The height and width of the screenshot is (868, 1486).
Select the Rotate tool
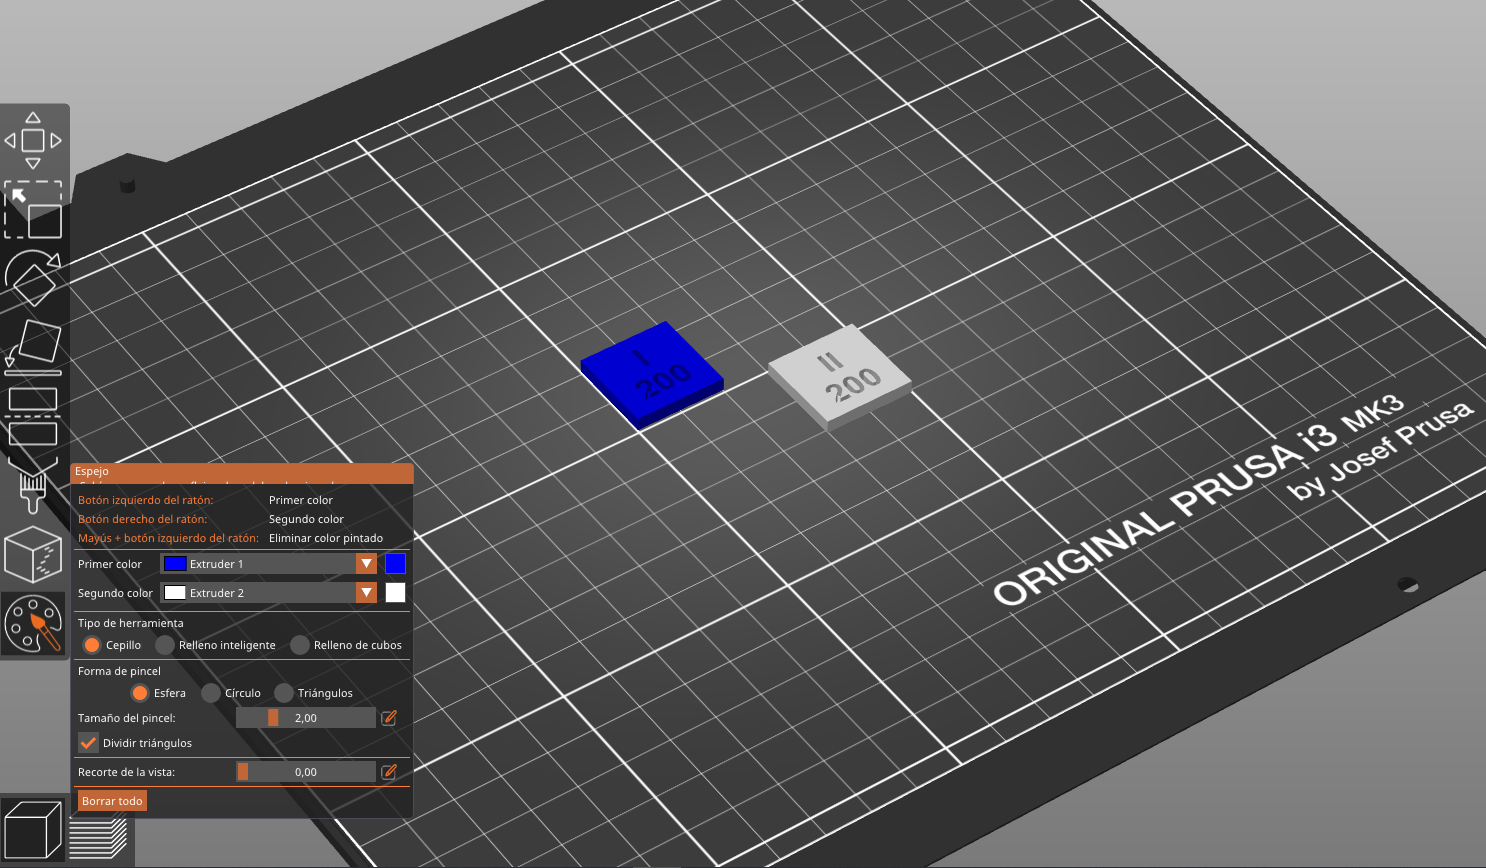(35, 282)
